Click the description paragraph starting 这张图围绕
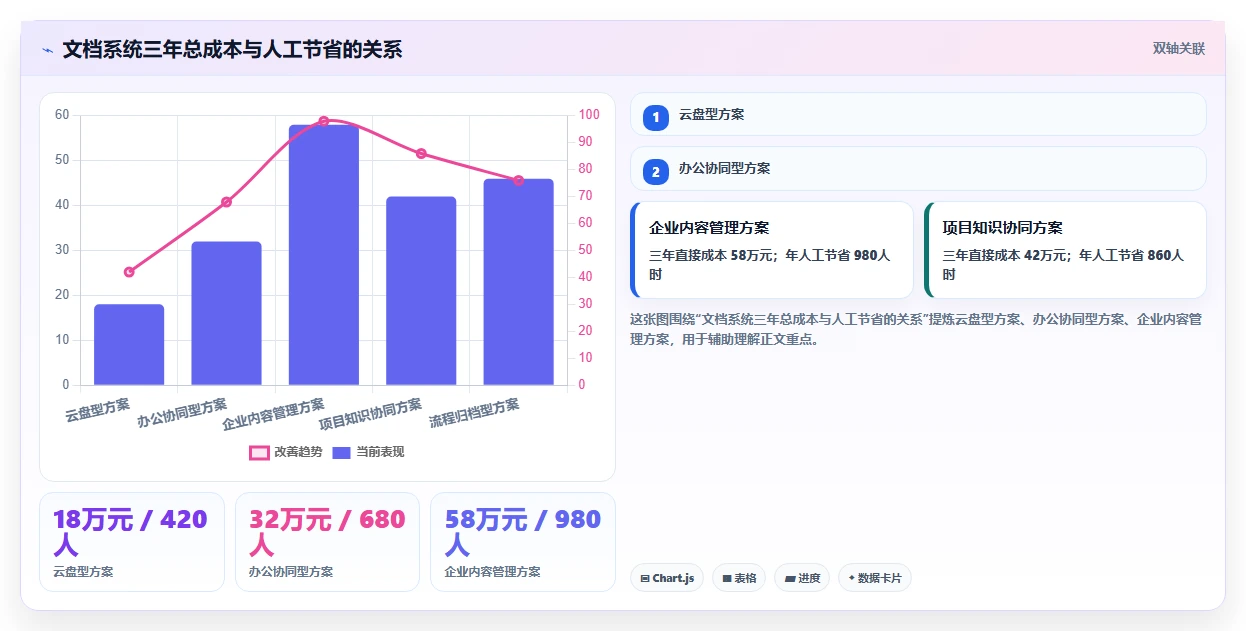 coord(916,329)
